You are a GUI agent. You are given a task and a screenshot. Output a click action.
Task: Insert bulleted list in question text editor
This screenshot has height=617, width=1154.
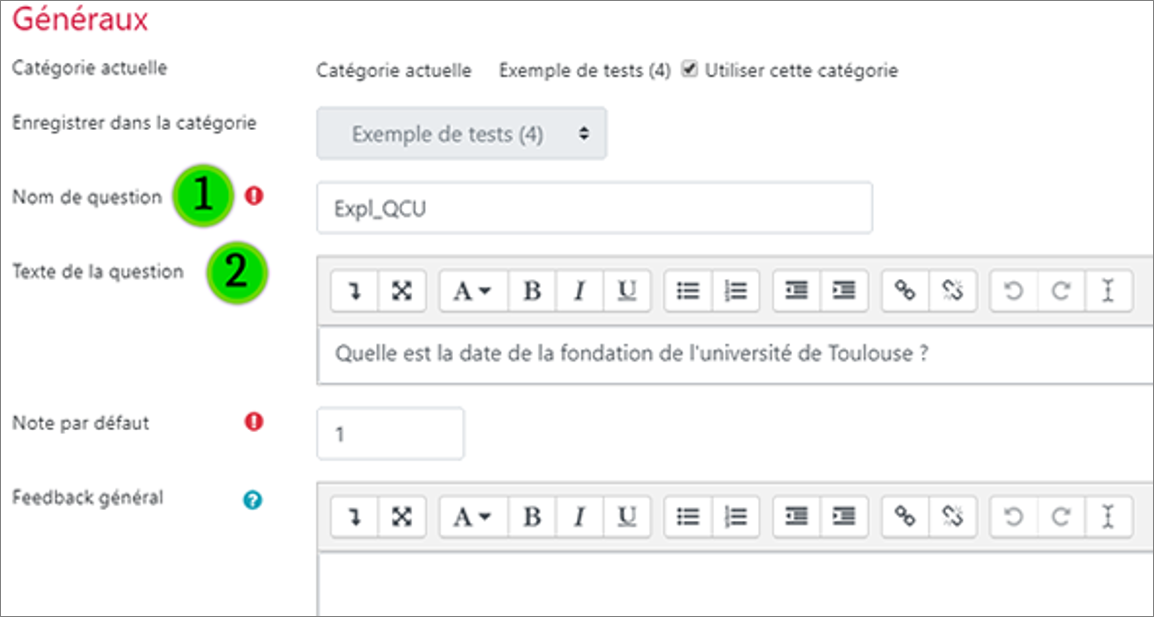pos(688,292)
